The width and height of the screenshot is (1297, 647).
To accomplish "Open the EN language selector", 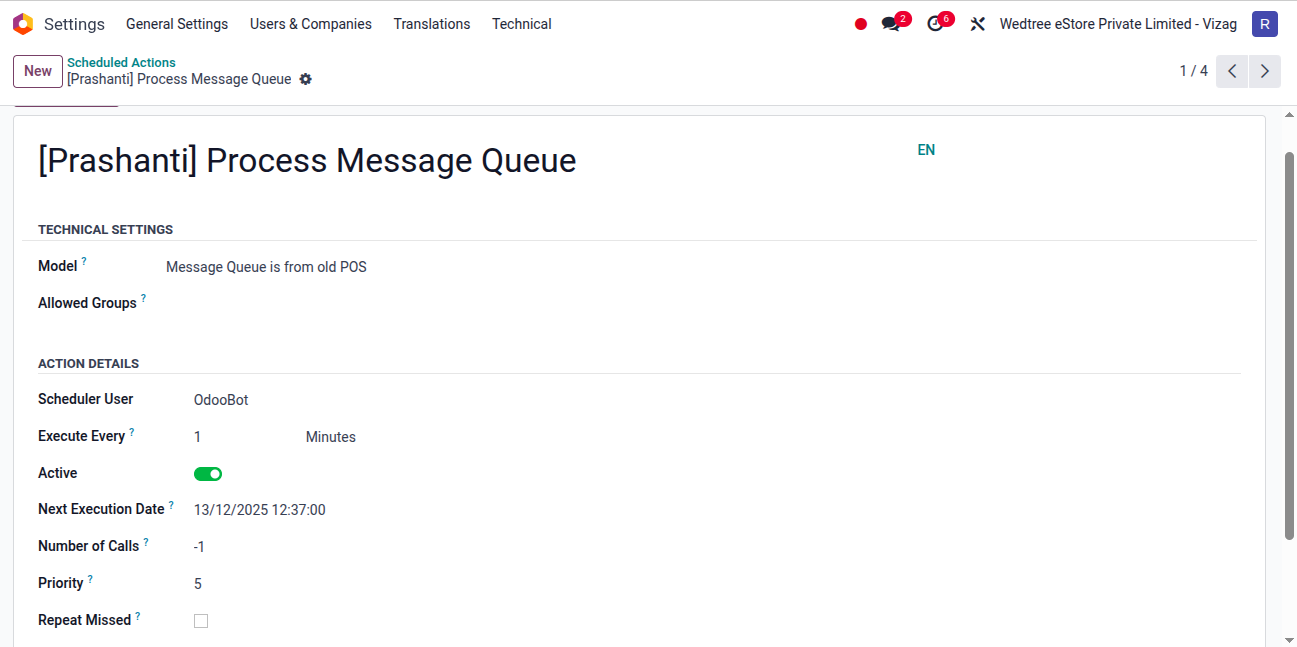I will coord(925,150).
